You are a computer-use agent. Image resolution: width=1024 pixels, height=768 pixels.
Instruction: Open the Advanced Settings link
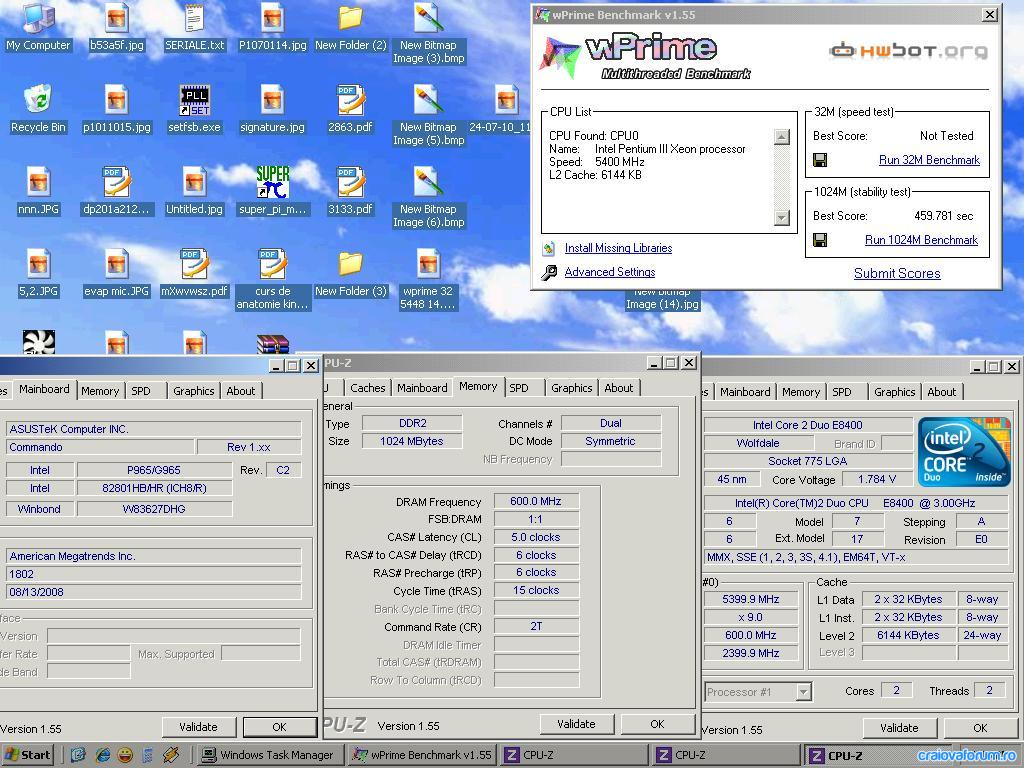[x=609, y=272]
